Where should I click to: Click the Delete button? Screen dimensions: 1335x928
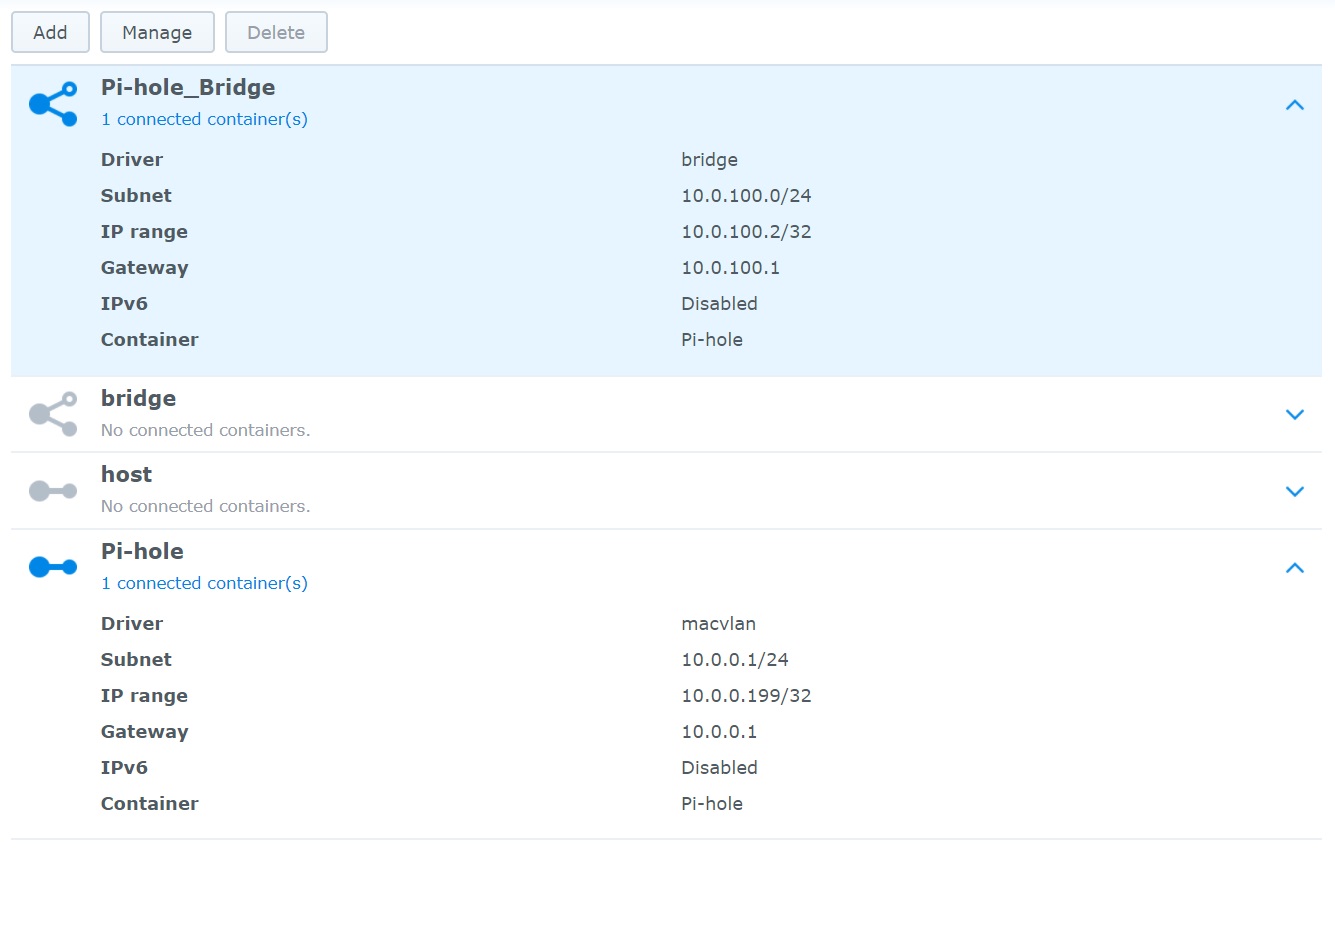click(276, 33)
